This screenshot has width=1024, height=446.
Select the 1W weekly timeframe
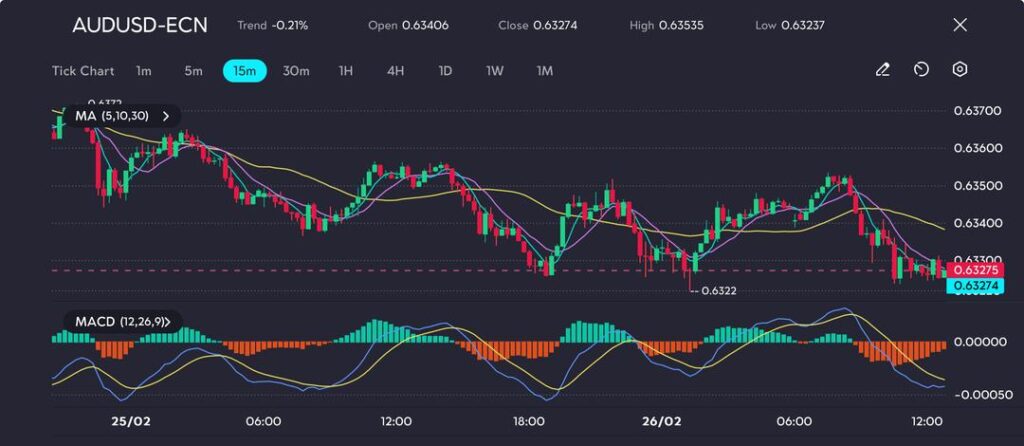pyautogui.click(x=495, y=71)
